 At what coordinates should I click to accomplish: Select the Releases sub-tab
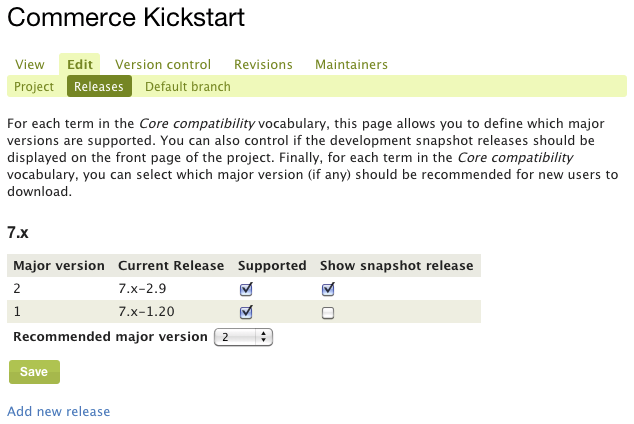click(100, 87)
